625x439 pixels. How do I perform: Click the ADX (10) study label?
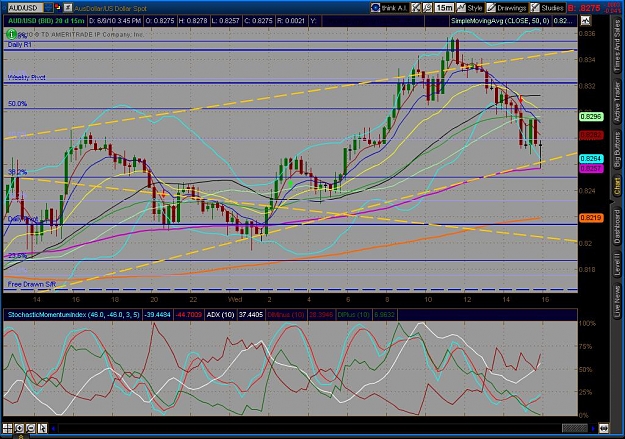[220, 315]
